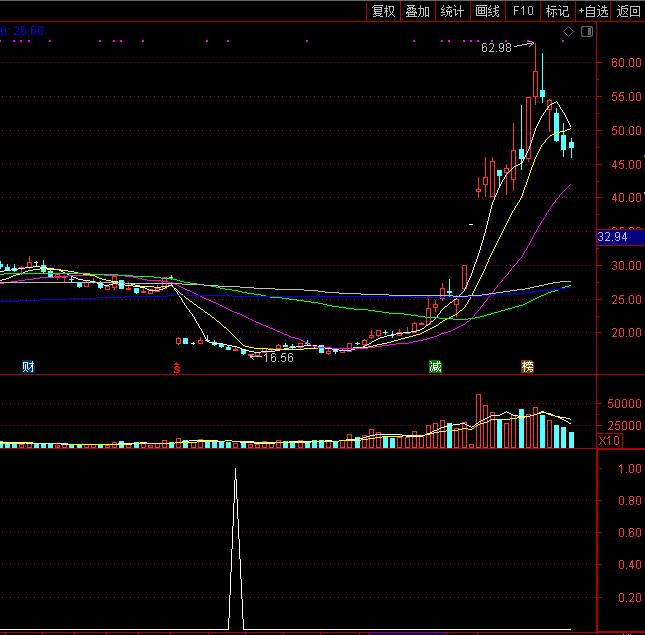Click the 榜 ranking marker icon
This screenshot has width=645, height=635.
pyautogui.click(x=527, y=366)
